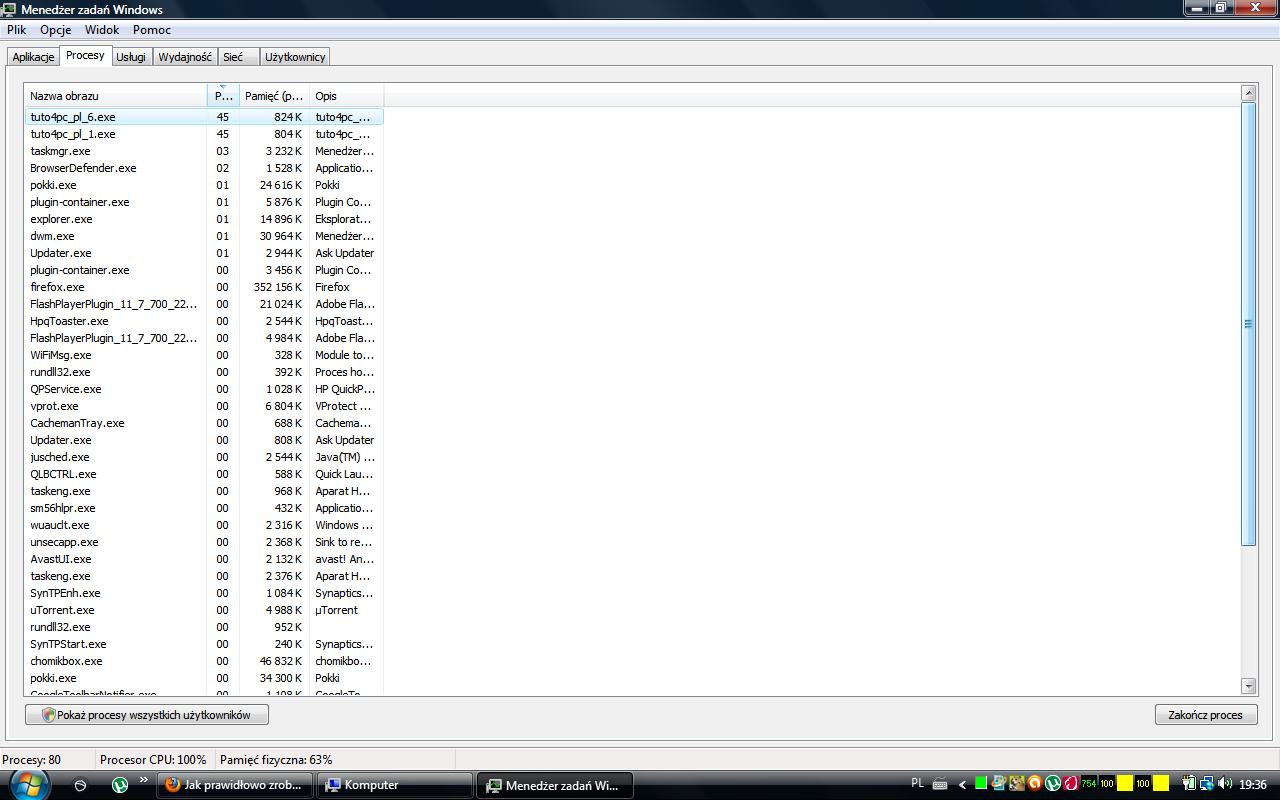Select the tuto4pc_pl_6.exe process
1280x800 pixels.
coord(204,117)
